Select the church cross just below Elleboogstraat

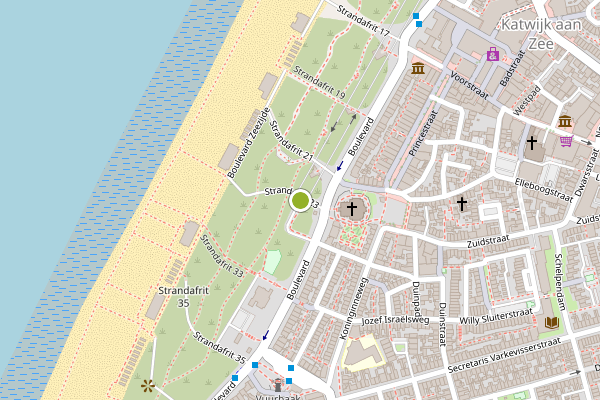[462, 204]
